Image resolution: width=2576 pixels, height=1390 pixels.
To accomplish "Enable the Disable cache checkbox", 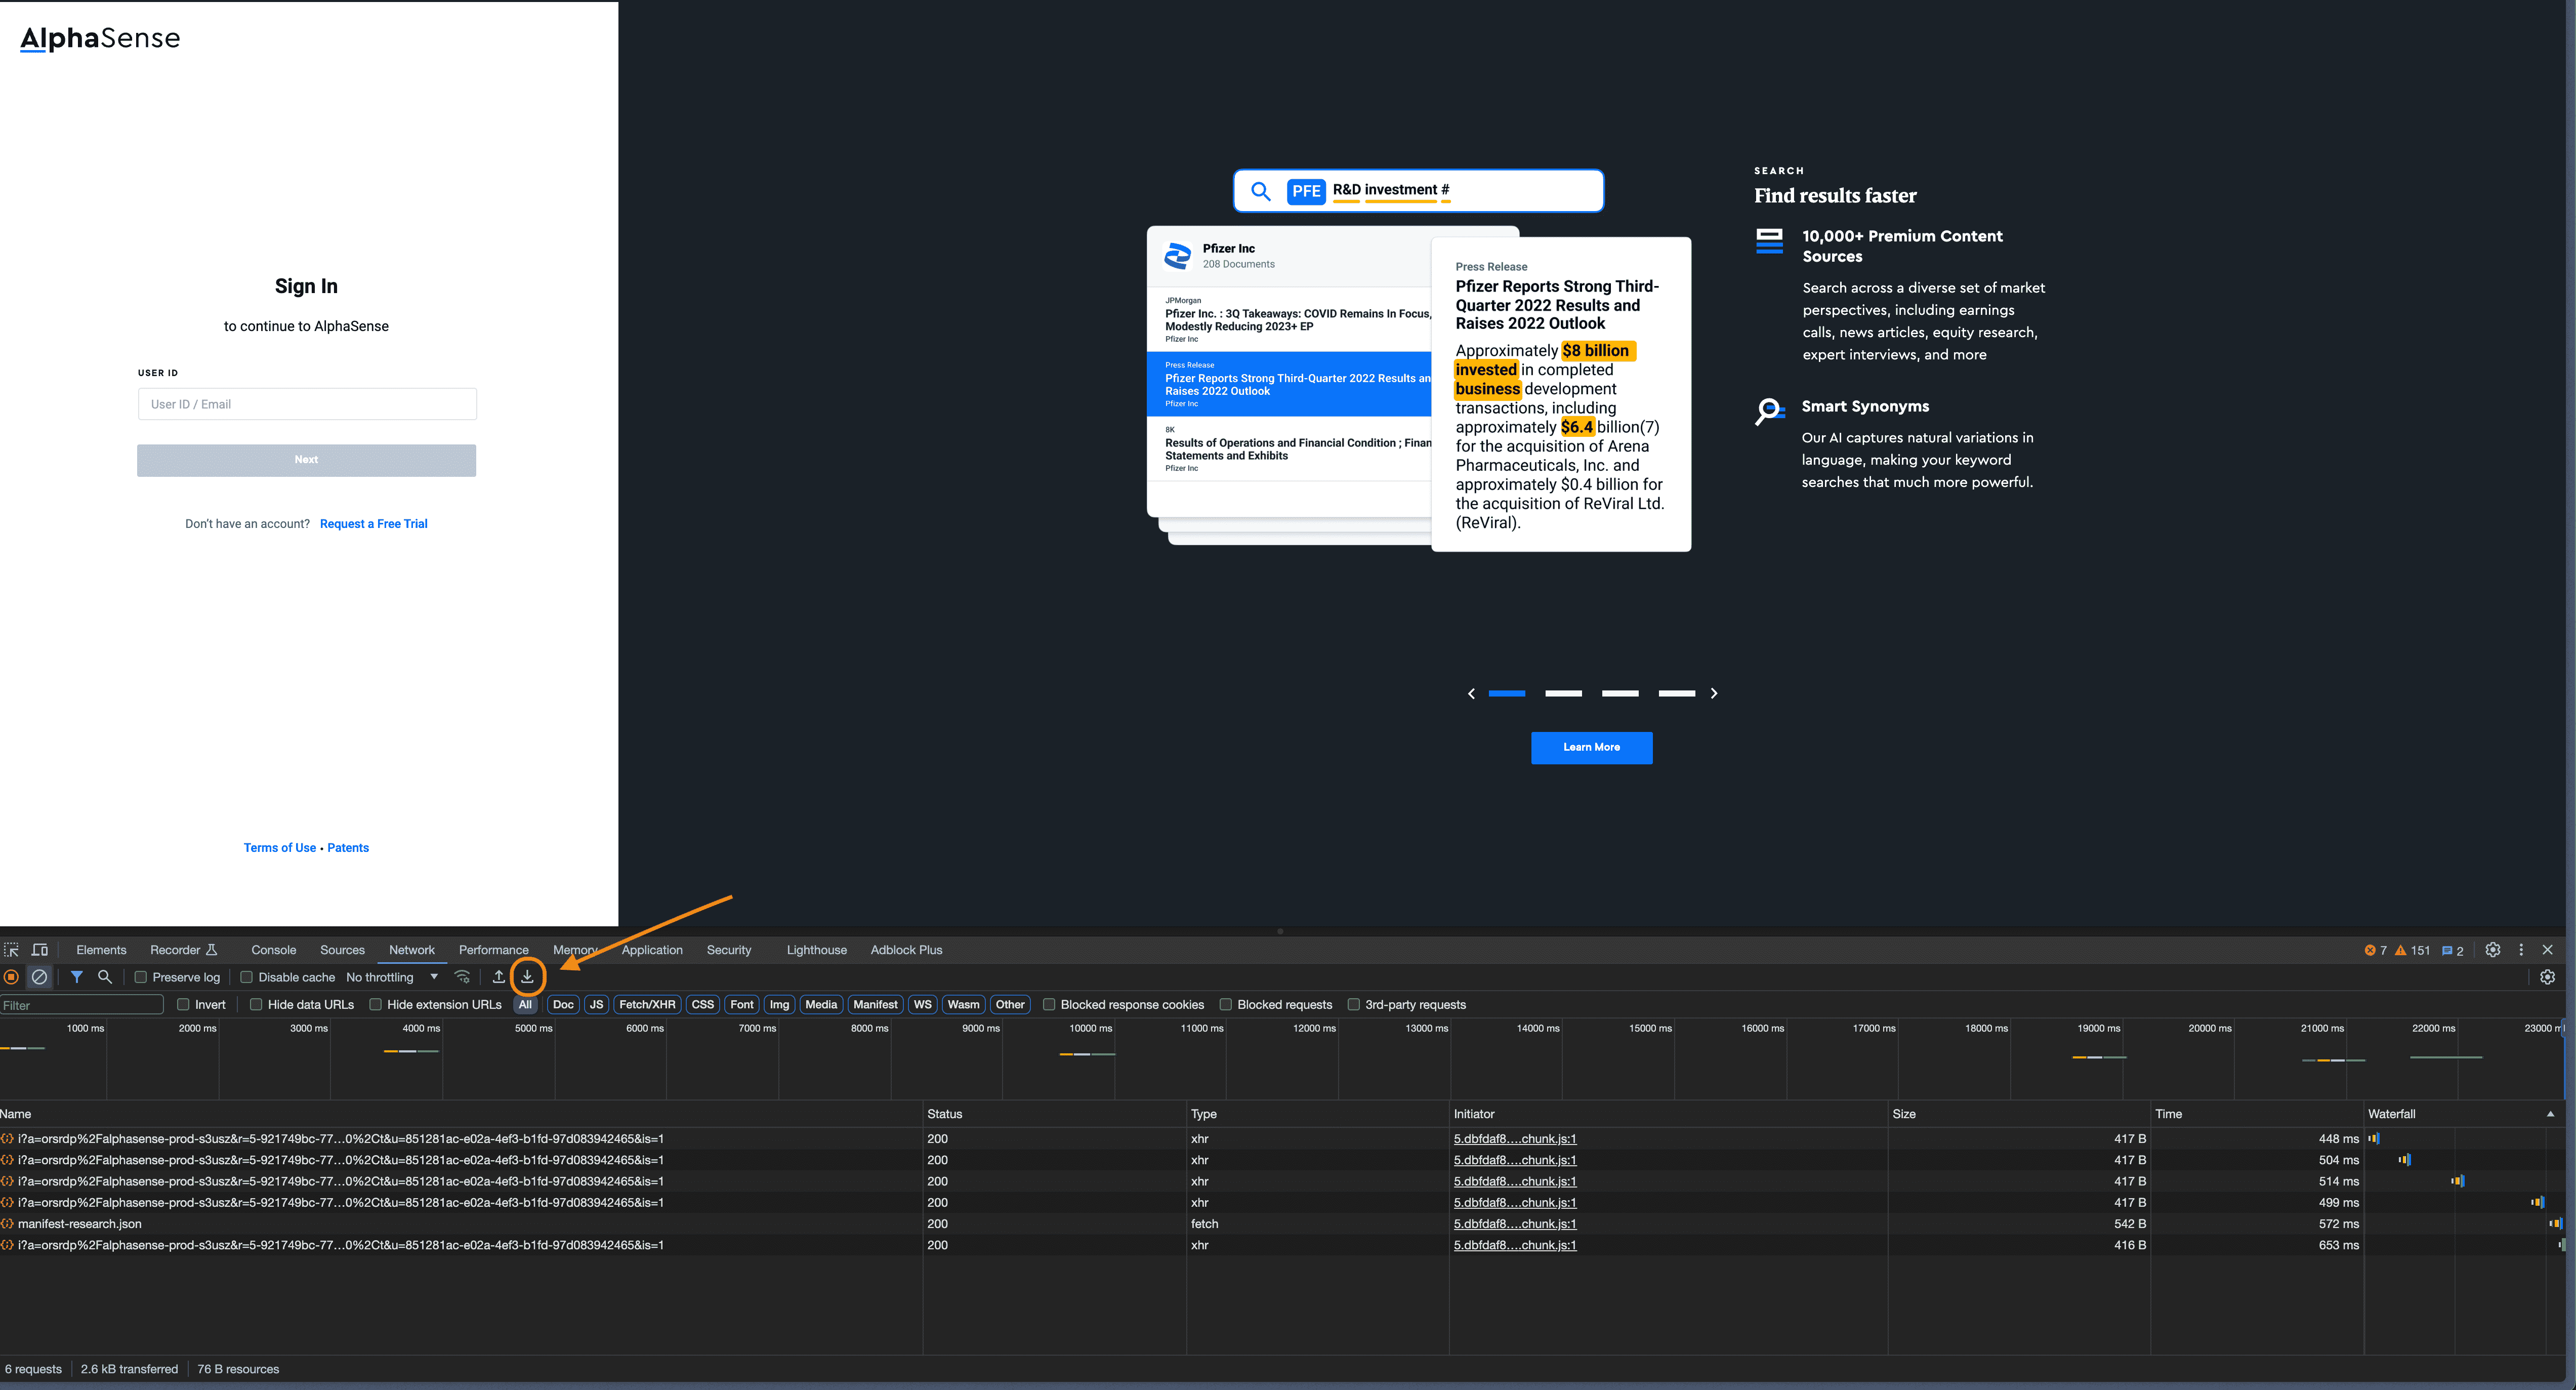I will pyautogui.click(x=246, y=977).
